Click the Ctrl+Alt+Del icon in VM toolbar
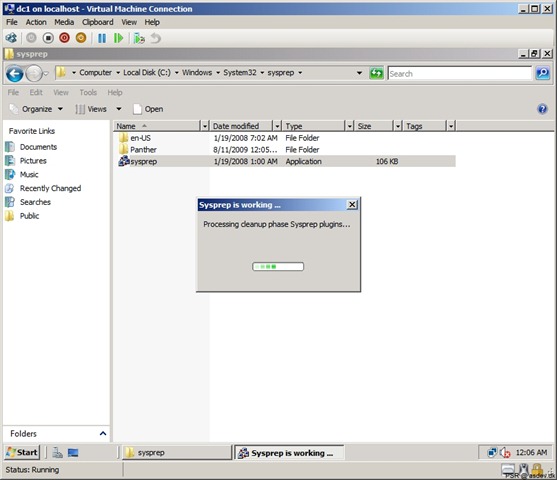 click(11, 38)
